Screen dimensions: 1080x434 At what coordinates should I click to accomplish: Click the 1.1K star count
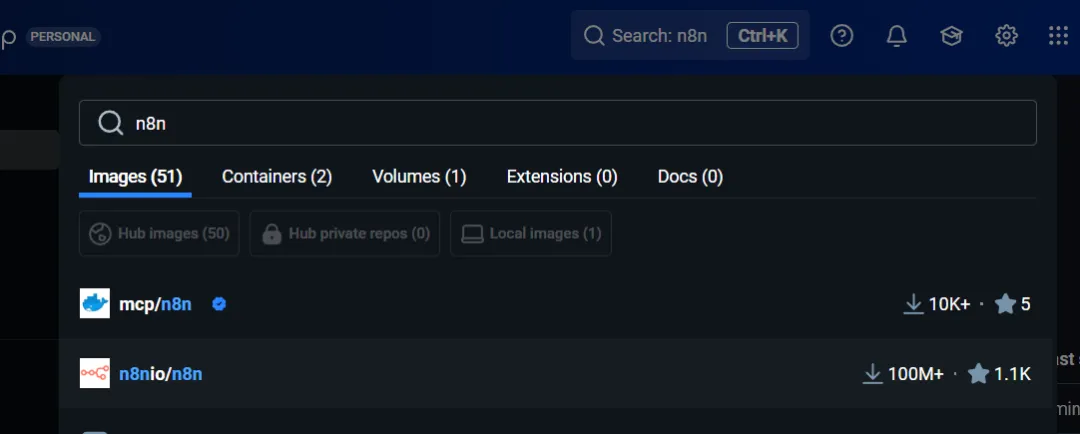[1012, 374]
